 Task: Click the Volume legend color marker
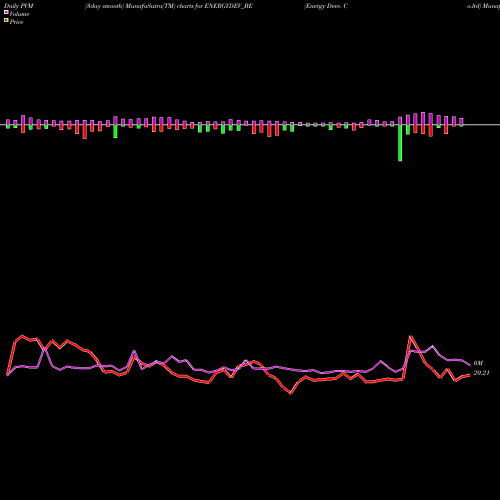click(6, 13)
